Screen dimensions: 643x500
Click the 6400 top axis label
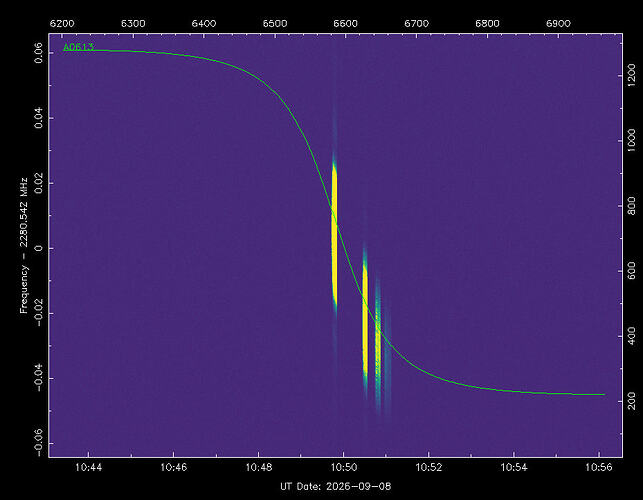point(204,23)
